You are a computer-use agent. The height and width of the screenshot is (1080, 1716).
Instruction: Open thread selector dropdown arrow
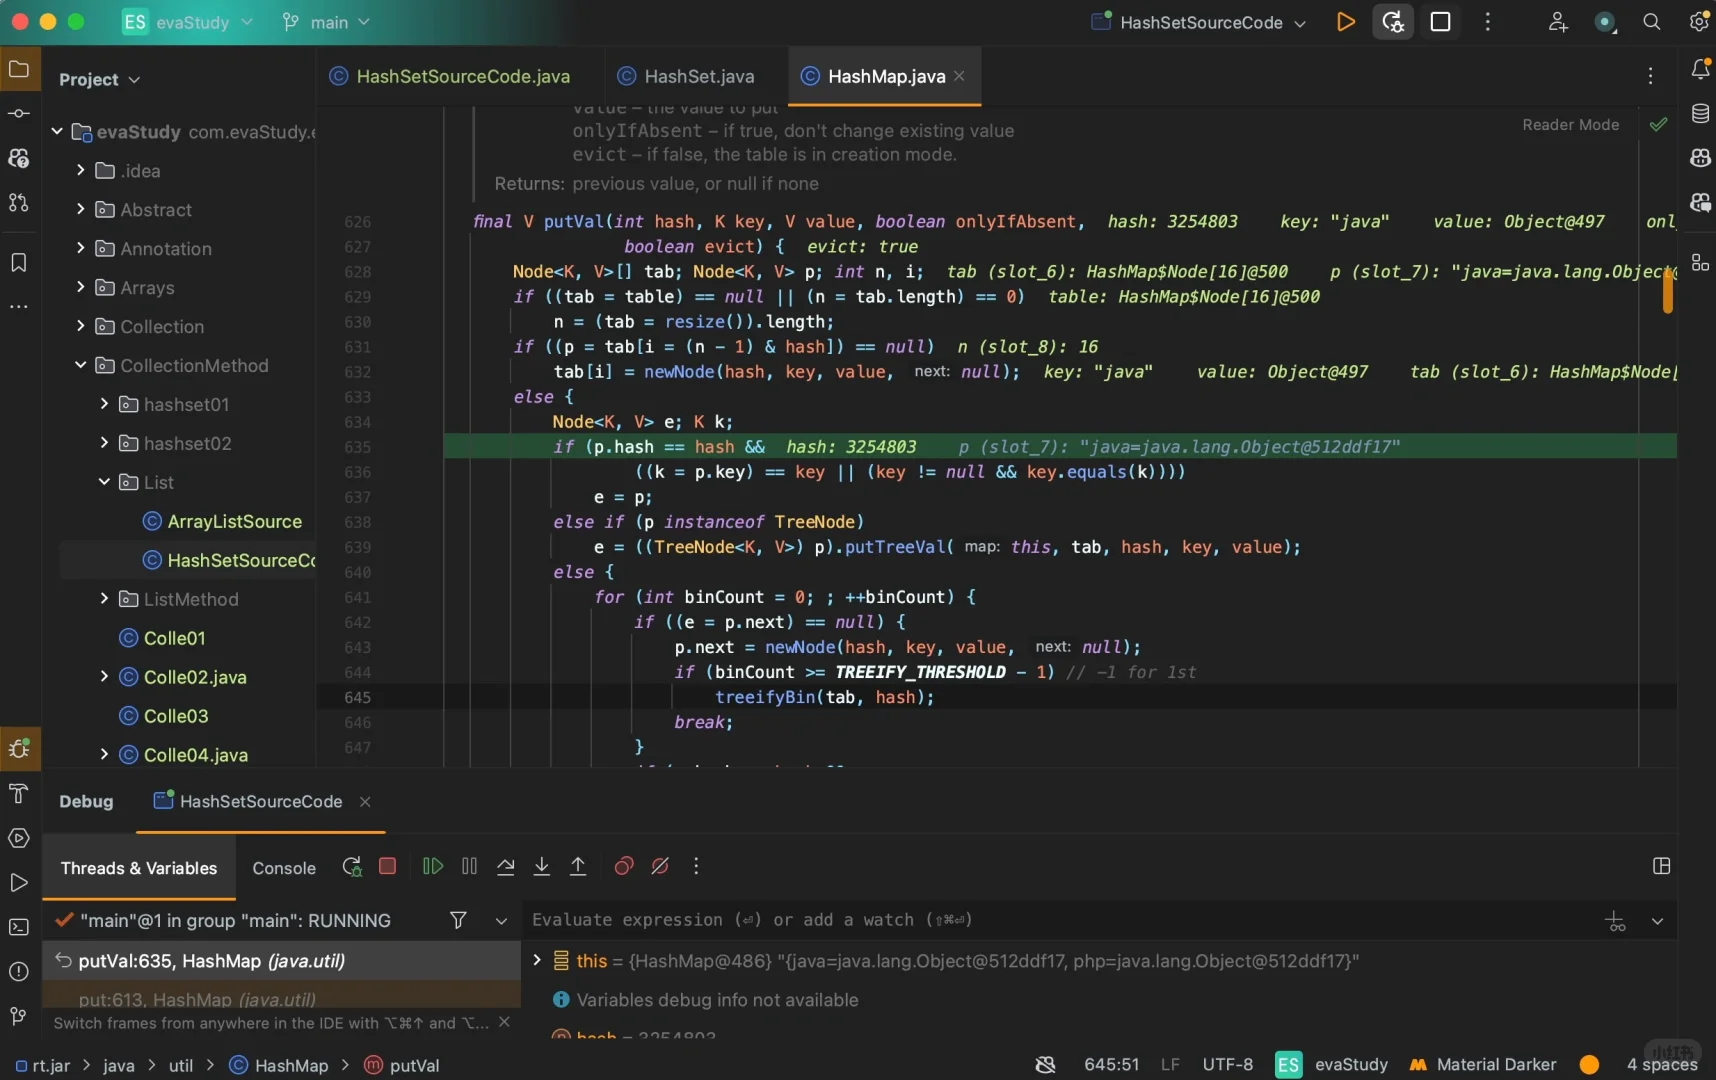coord(501,921)
